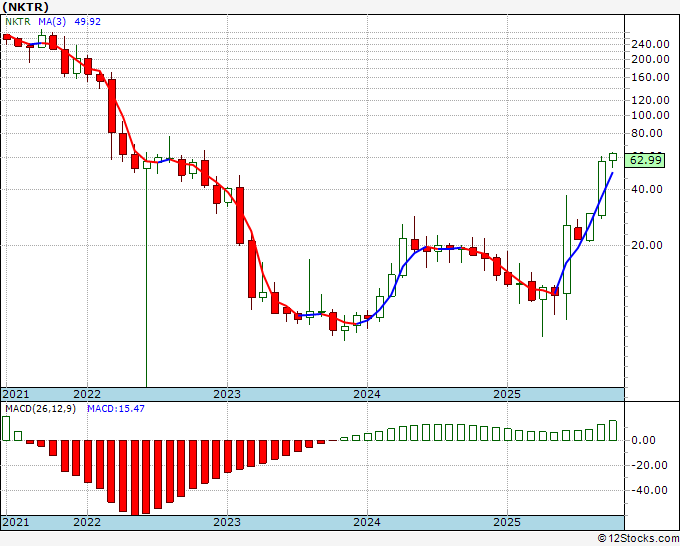Click the 200.00 price axis label
This screenshot has height=546, width=680.
click(650, 59)
